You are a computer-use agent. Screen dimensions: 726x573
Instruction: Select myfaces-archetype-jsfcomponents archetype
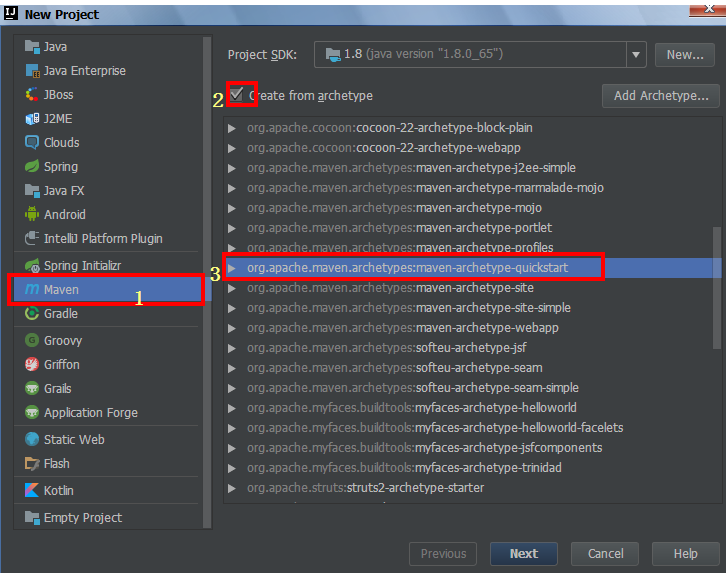click(x=472, y=448)
